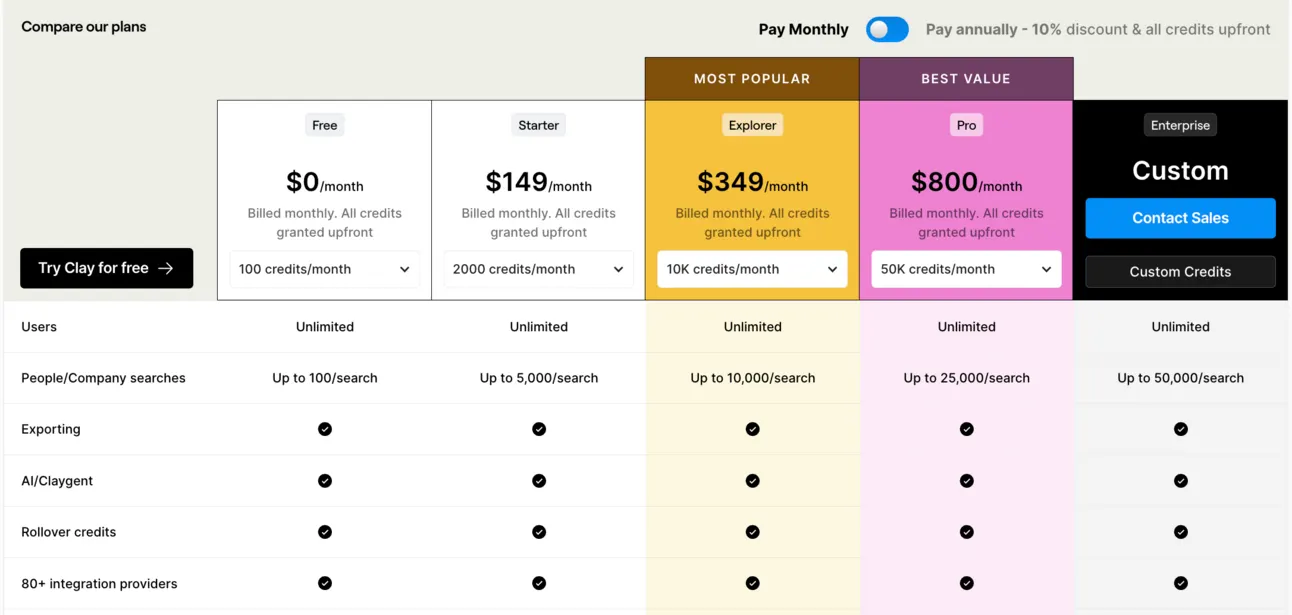Open the Free plan 100 credits/month dropdown
This screenshot has height=615, width=1292.
325,269
